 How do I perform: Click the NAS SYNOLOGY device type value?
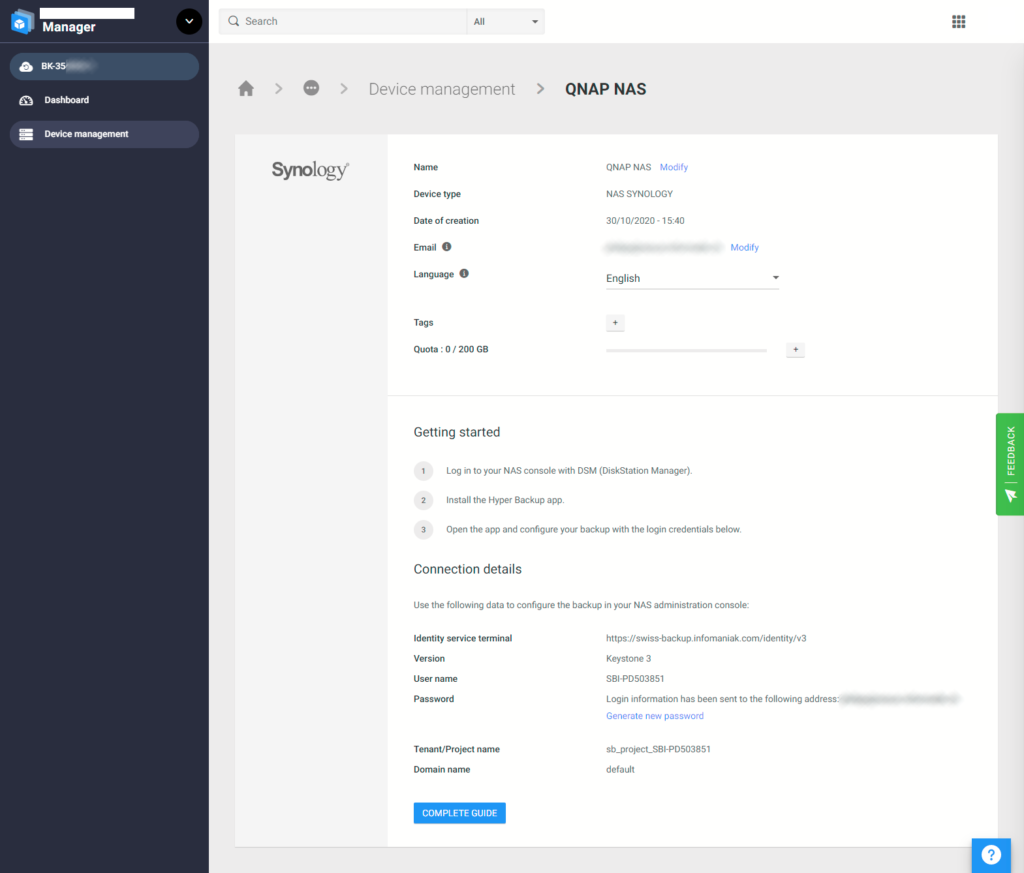[639, 194]
